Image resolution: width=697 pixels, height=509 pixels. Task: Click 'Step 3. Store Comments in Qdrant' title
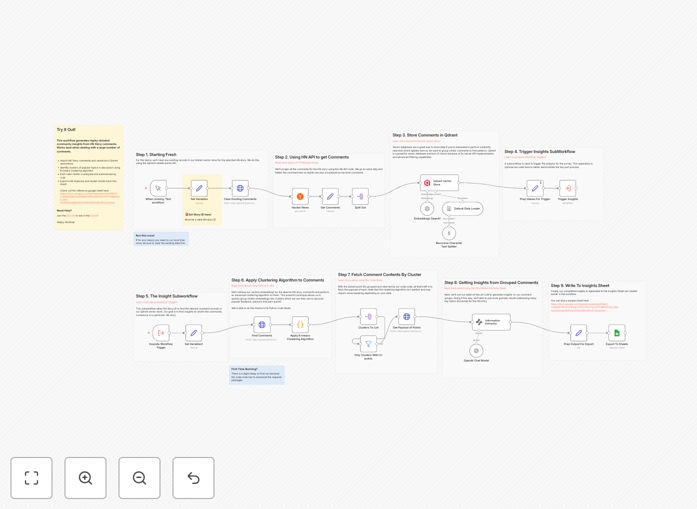tap(425, 135)
